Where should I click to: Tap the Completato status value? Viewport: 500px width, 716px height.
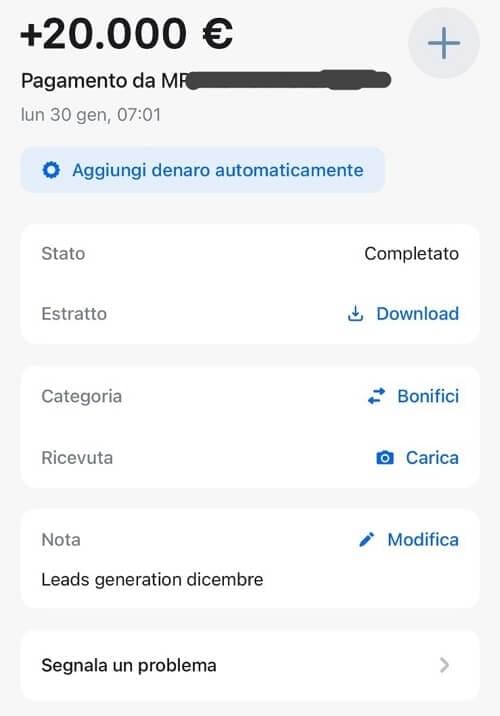(411, 253)
